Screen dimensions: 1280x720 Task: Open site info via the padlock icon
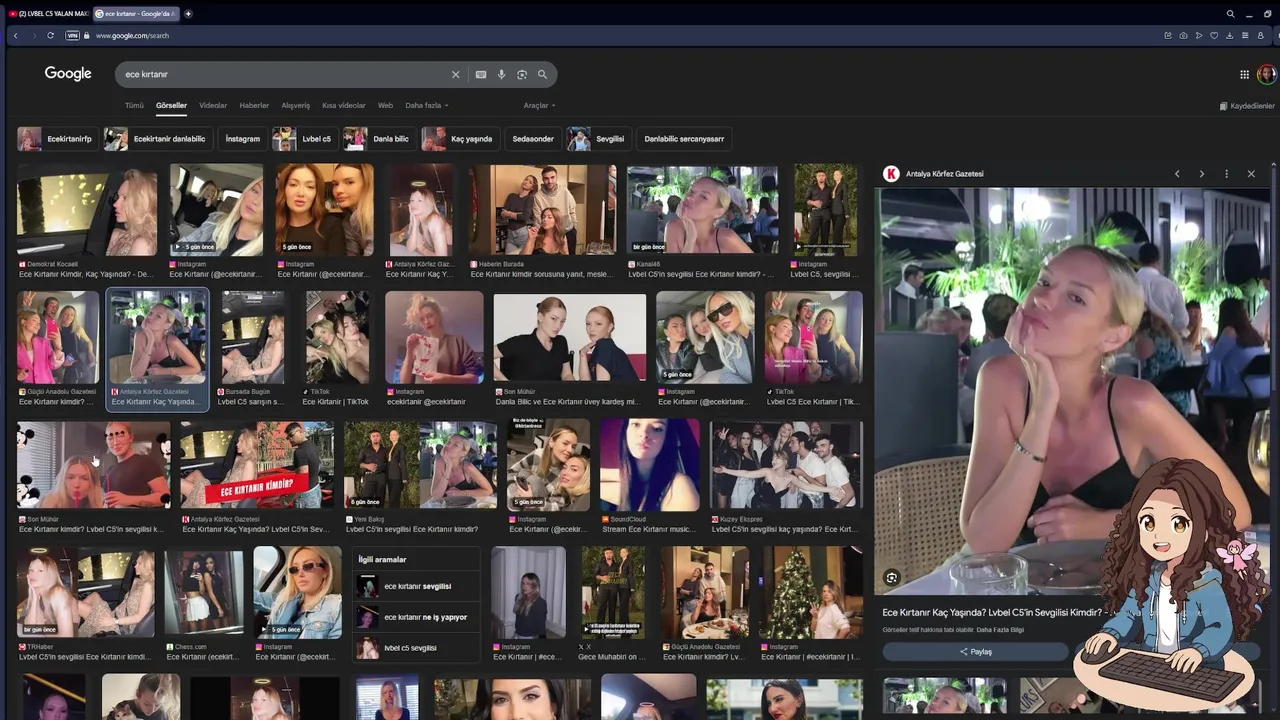pos(87,35)
